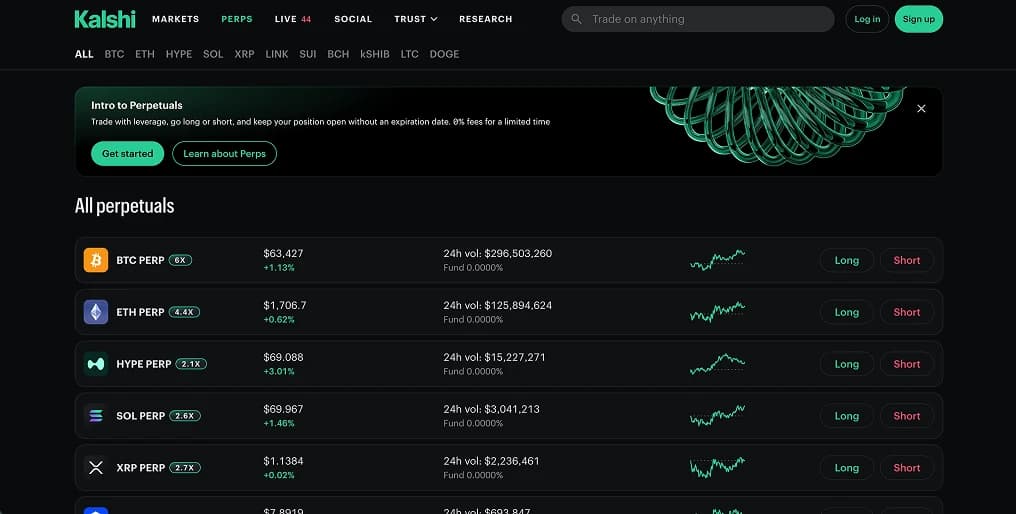Filter perpetuals by BCH
This screenshot has width=1016, height=514.
tap(338, 54)
